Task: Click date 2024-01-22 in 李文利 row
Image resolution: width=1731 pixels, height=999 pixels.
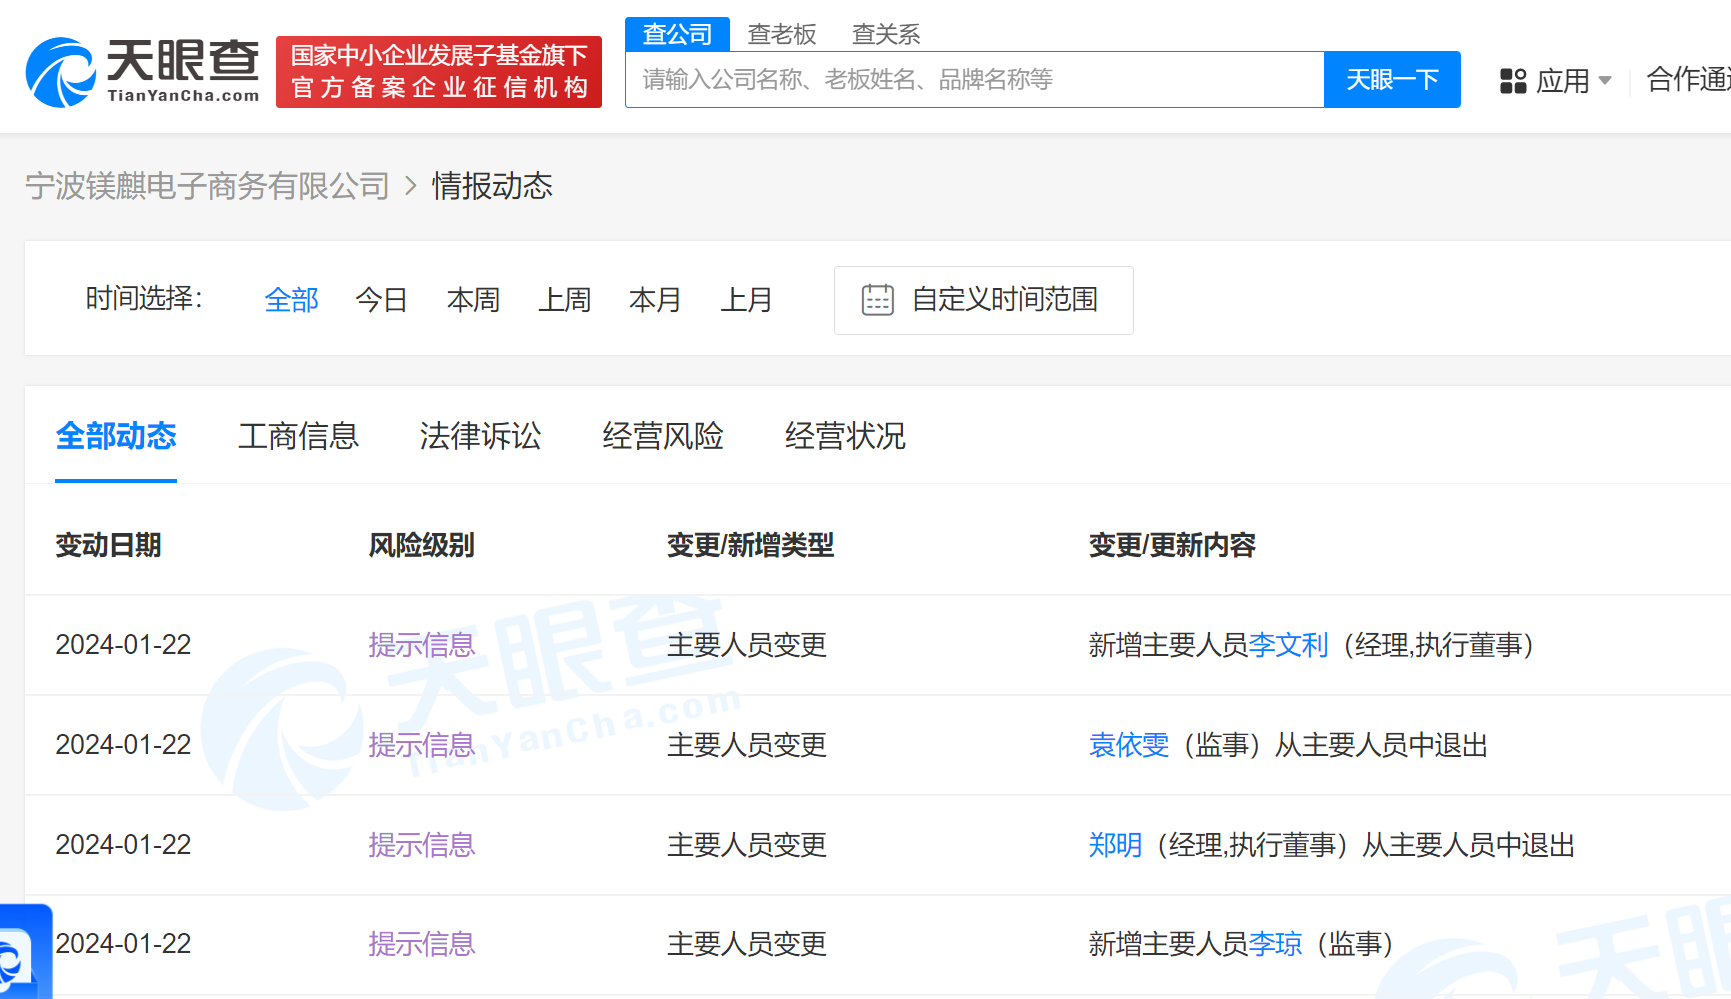Action: click(123, 645)
